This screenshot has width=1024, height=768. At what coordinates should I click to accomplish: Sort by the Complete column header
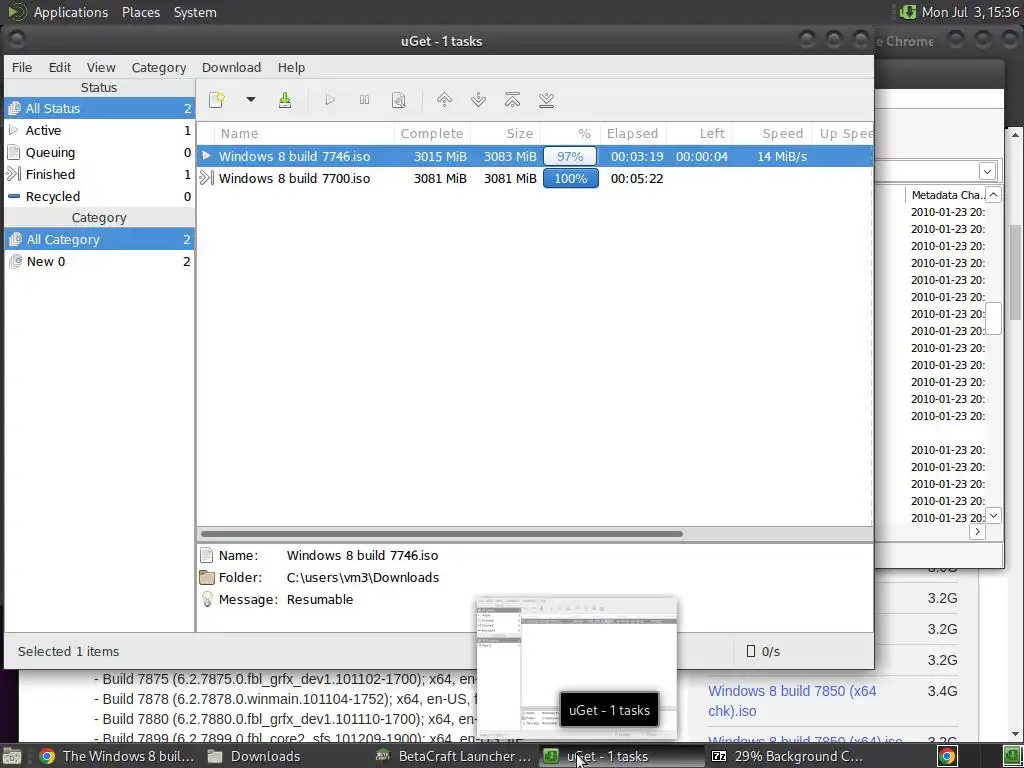432,133
